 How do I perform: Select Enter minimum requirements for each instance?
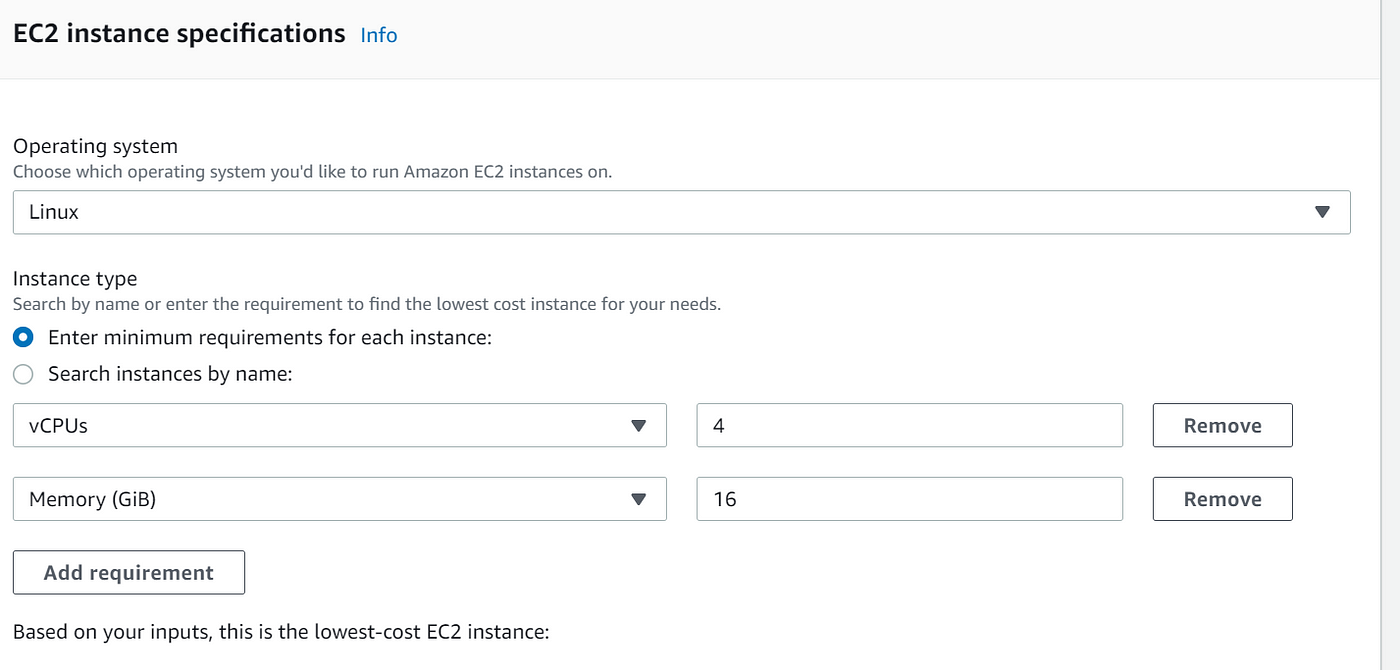click(x=23, y=337)
